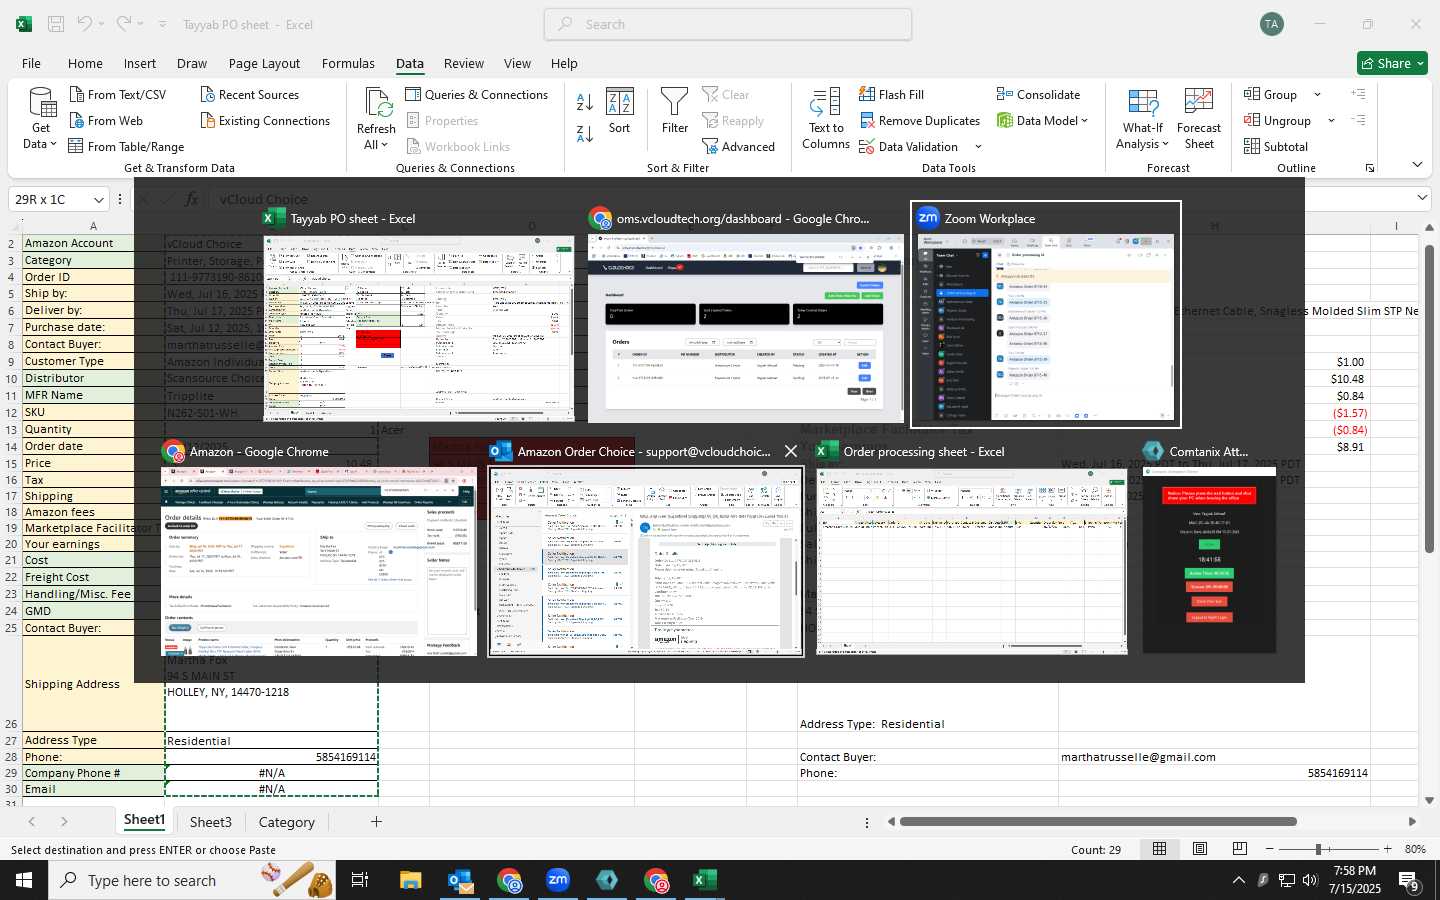Toggle the Filter funnel
1440x900 pixels.
pos(675,111)
